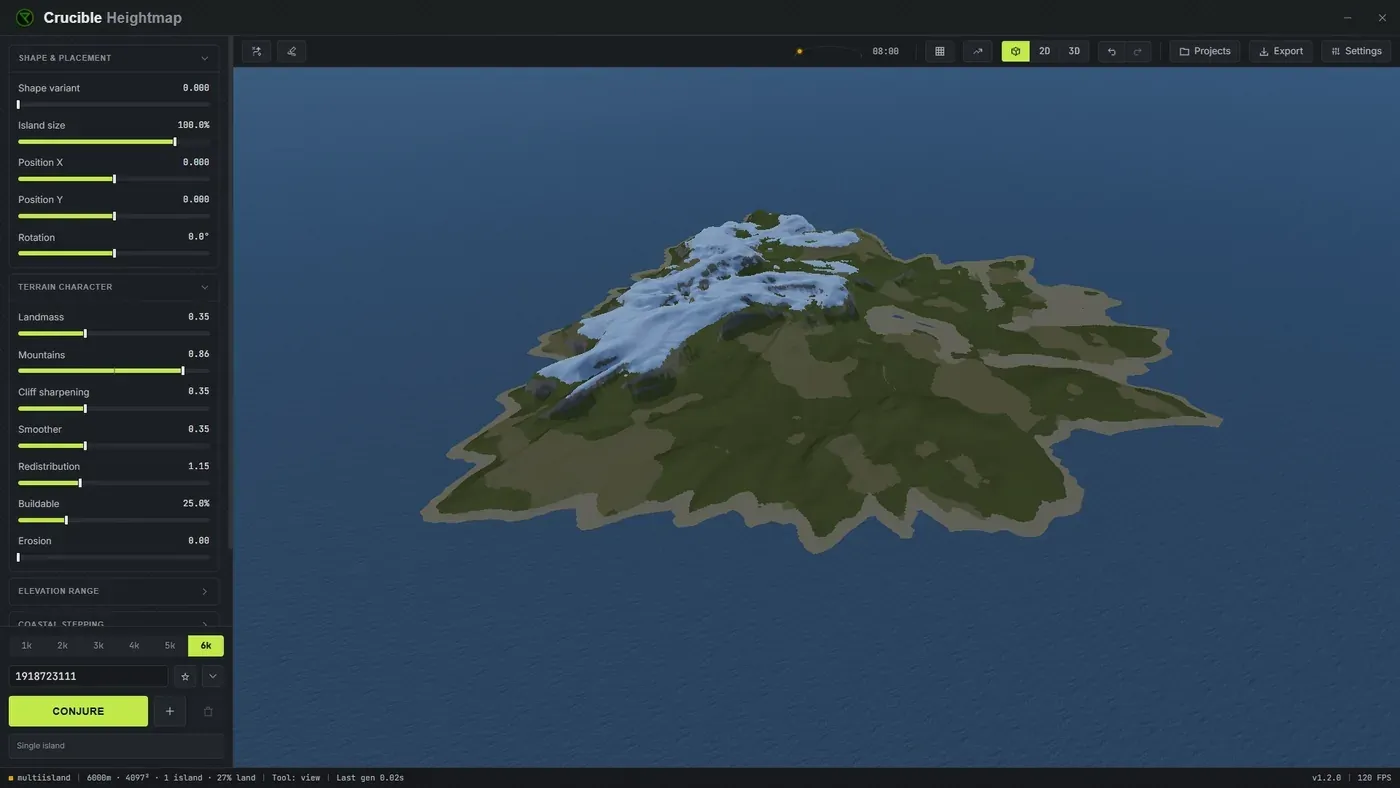1400x788 pixels.
Task: Open the Projects folder button
Action: point(1205,51)
